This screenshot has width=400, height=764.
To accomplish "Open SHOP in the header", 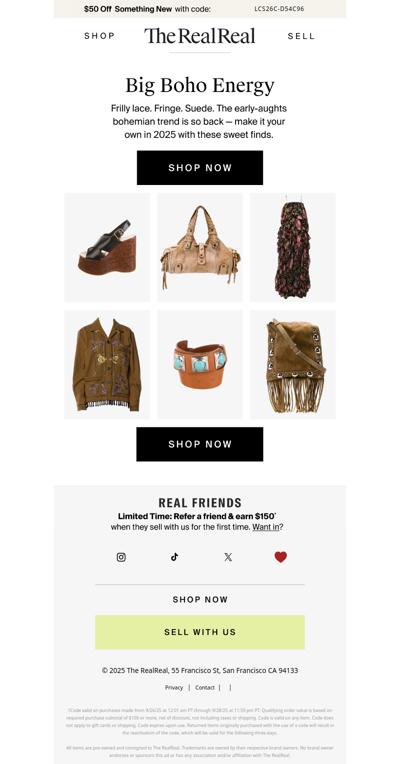I will point(99,36).
